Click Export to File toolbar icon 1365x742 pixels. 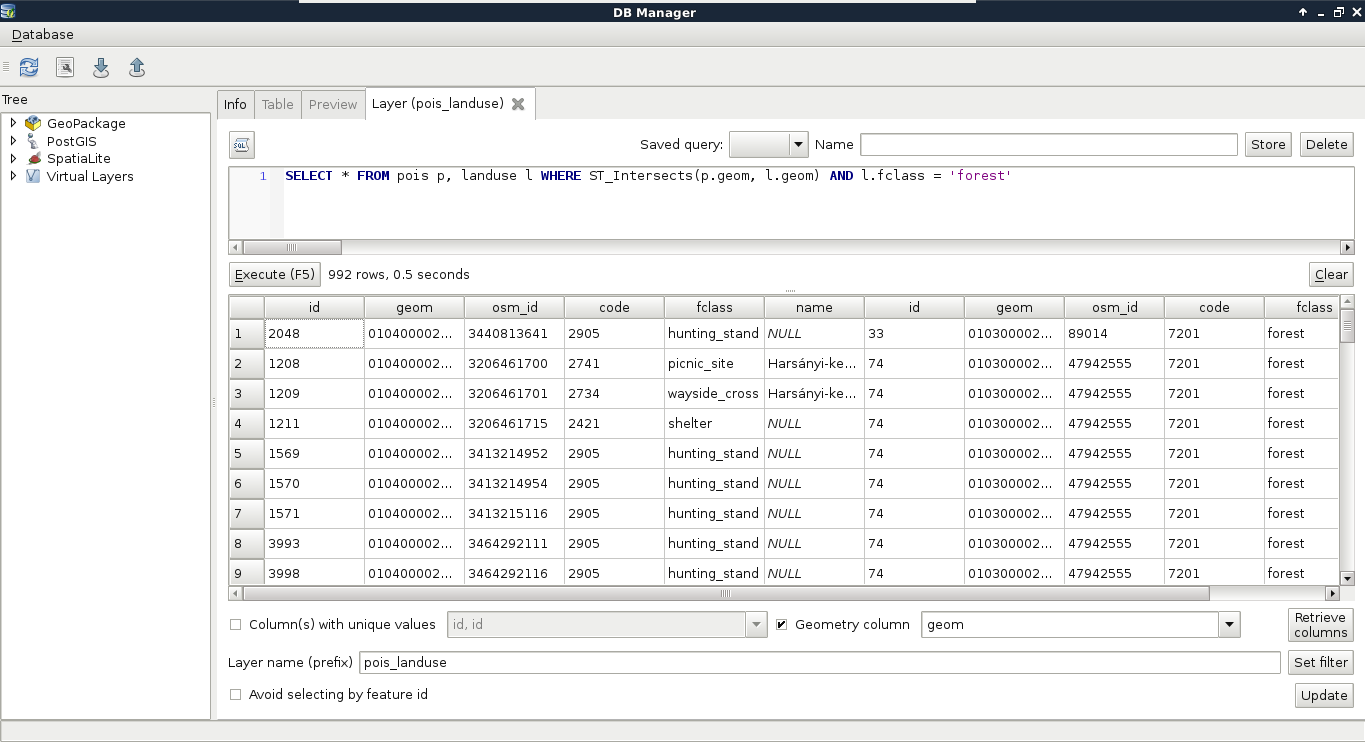coord(137,67)
